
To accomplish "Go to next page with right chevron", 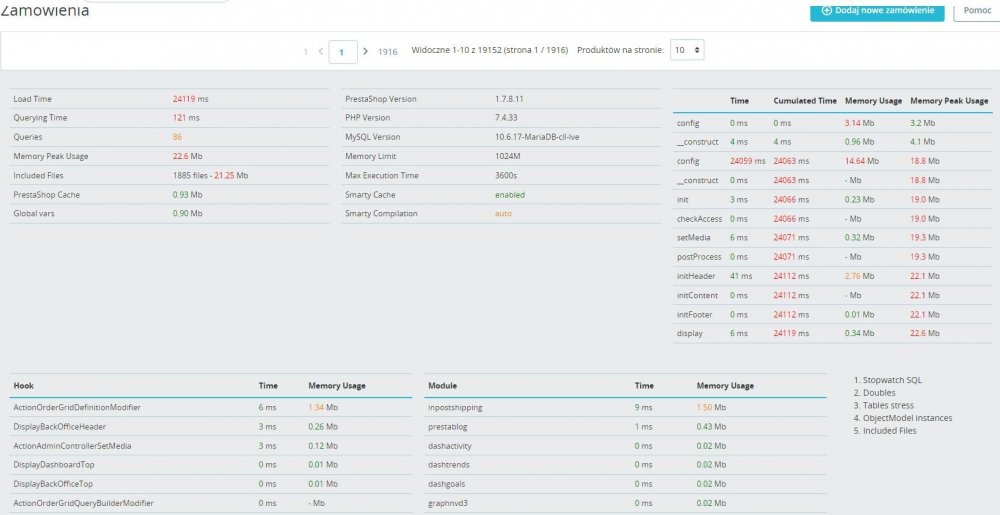I will click(x=366, y=51).
